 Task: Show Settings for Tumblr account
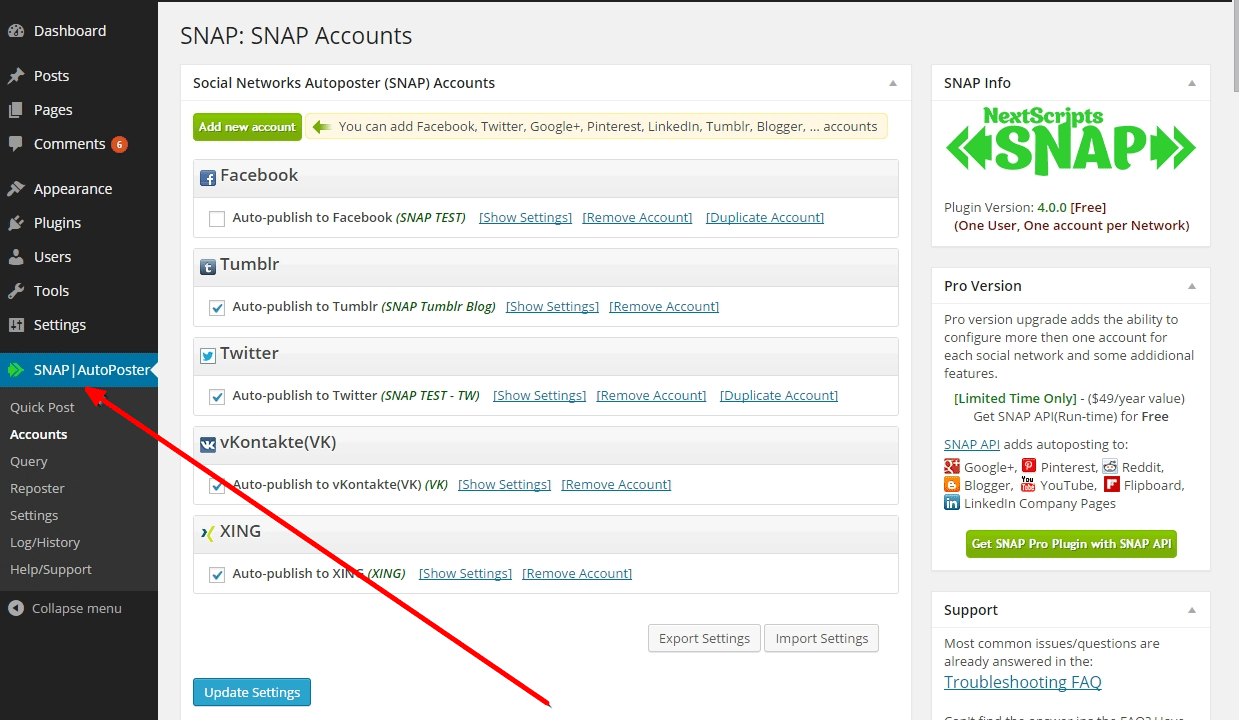pyautogui.click(x=553, y=306)
